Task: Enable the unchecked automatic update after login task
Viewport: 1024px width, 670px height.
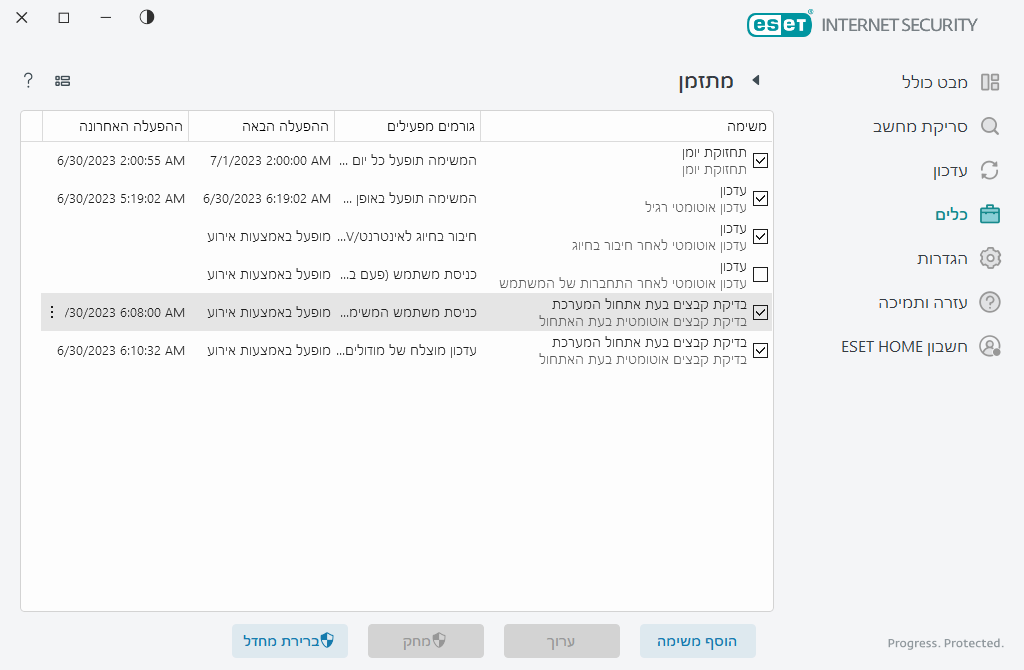Action: point(760,274)
